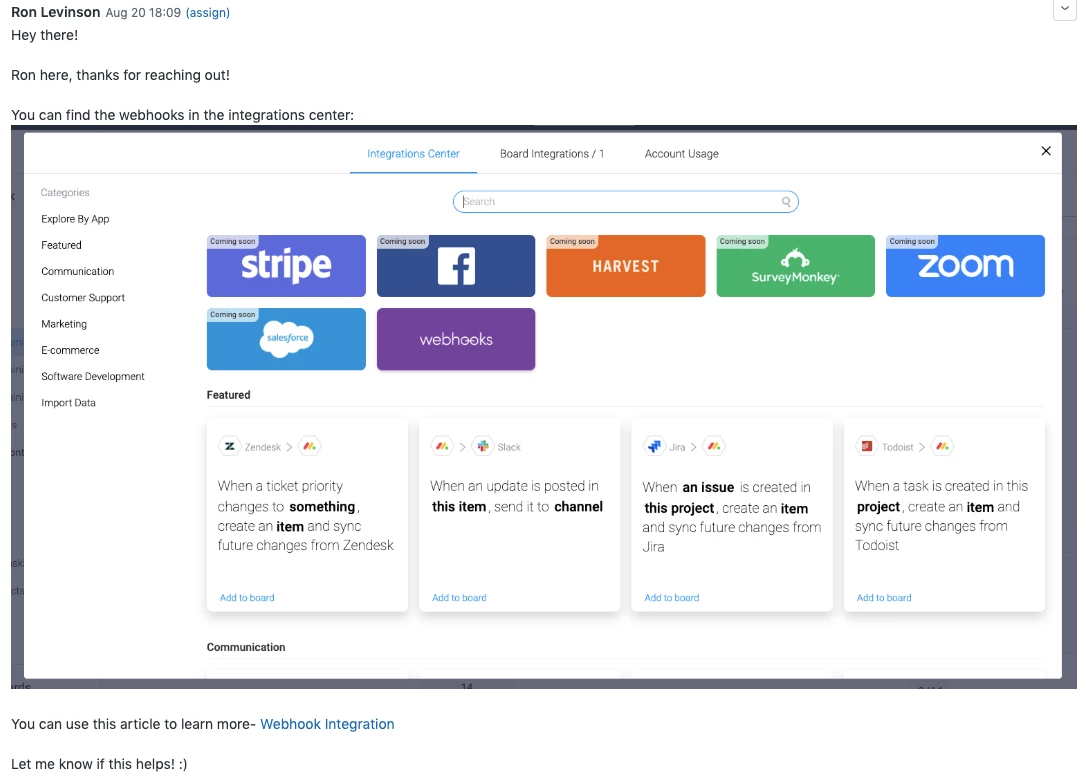
Task: Select the Software Development category
Action: pyautogui.click(x=93, y=377)
